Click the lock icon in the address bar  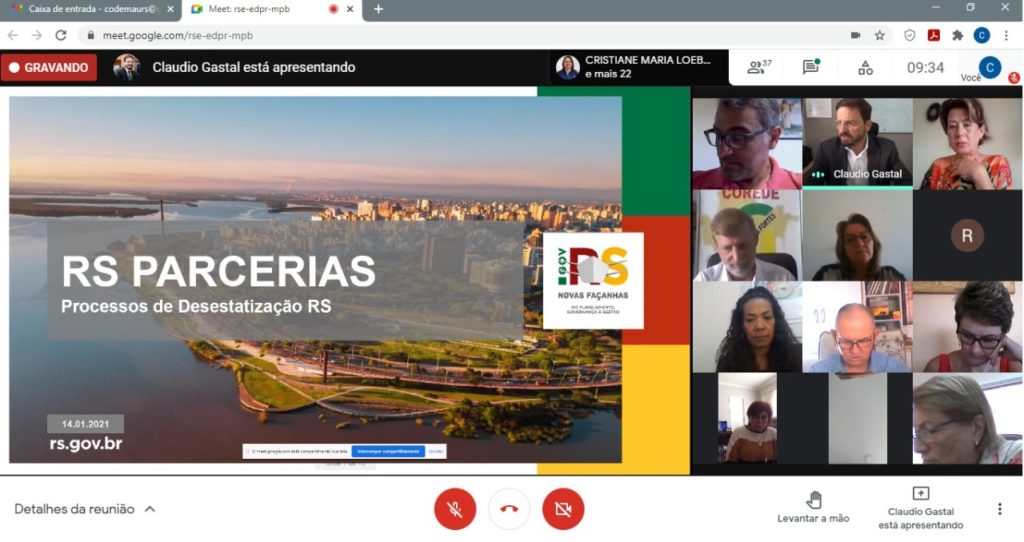[x=90, y=35]
